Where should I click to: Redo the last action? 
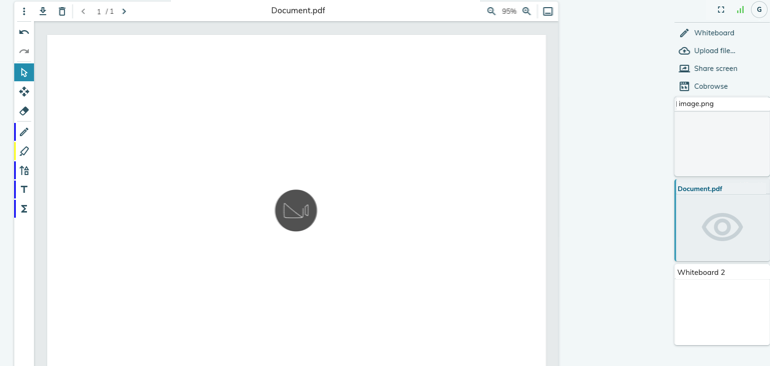[24, 51]
